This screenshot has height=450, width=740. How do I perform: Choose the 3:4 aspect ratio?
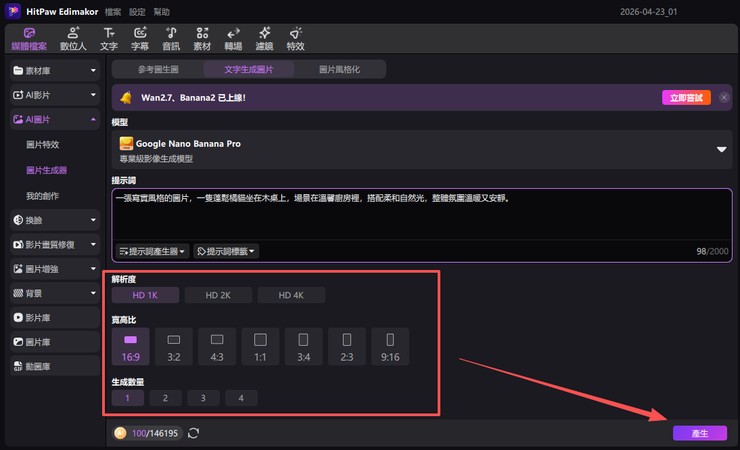[303, 347]
